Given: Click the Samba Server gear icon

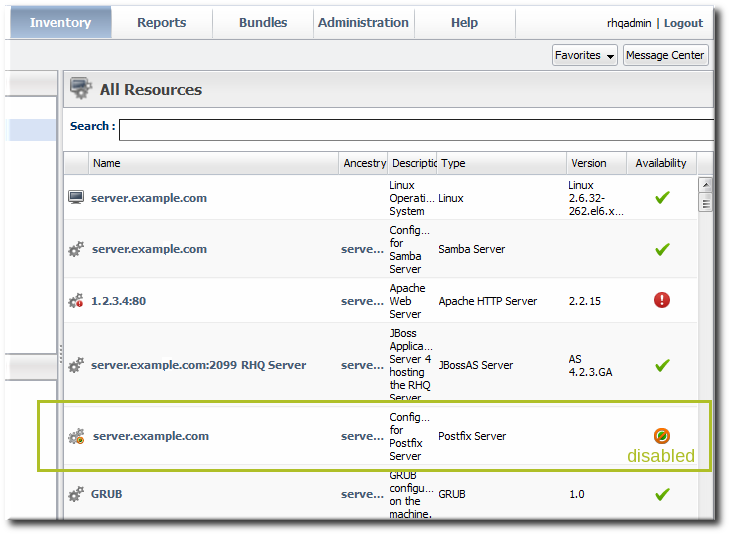Looking at the screenshot, I should click(75, 249).
